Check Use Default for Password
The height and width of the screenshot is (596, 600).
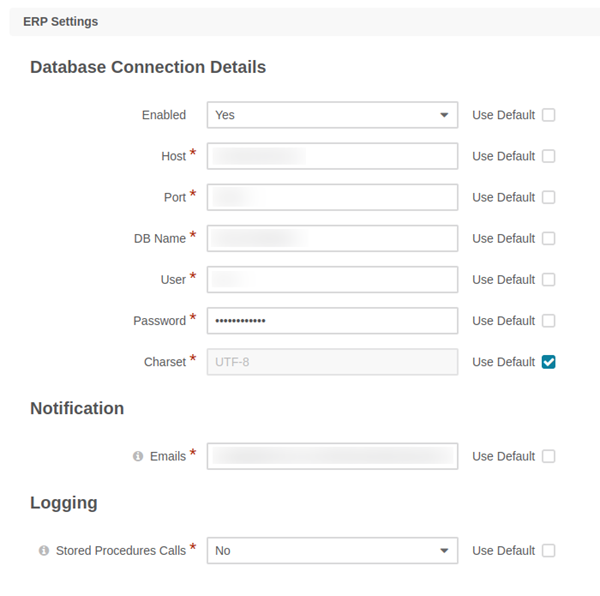548,321
